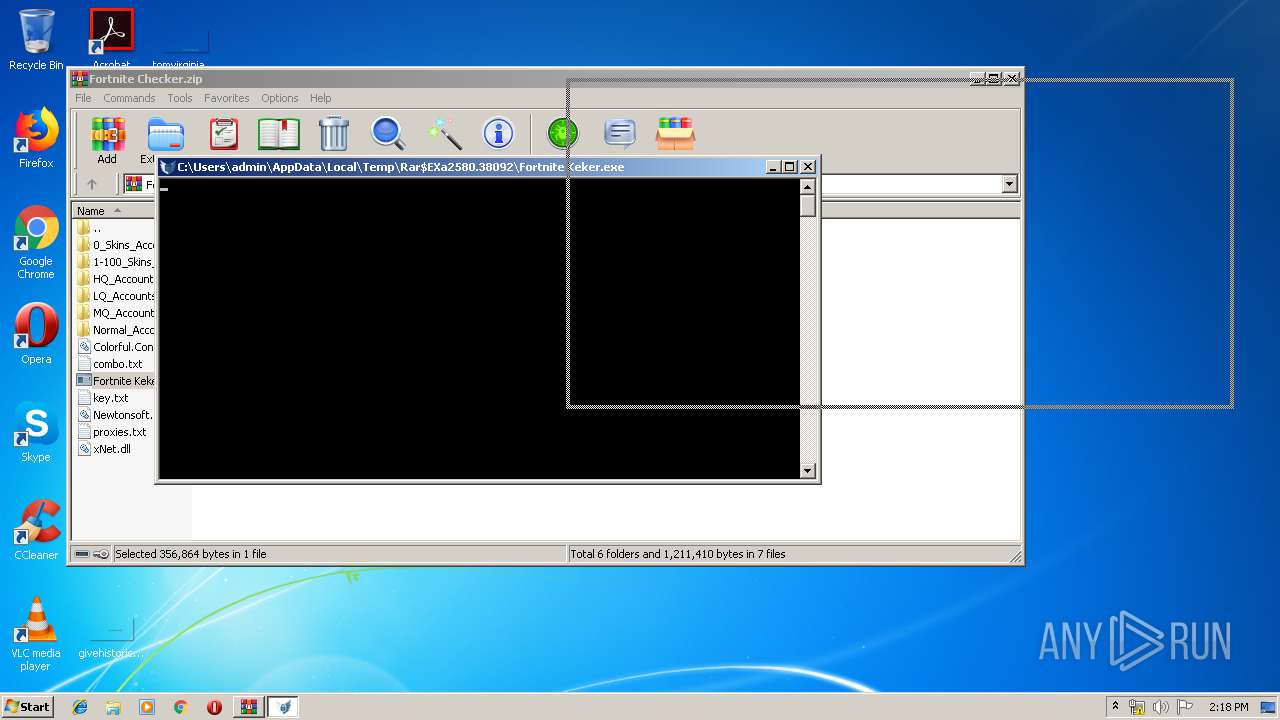This screenshot has height=720, width=1280.
Task: Select the MQ_Account folder
Action: [115, 313]
